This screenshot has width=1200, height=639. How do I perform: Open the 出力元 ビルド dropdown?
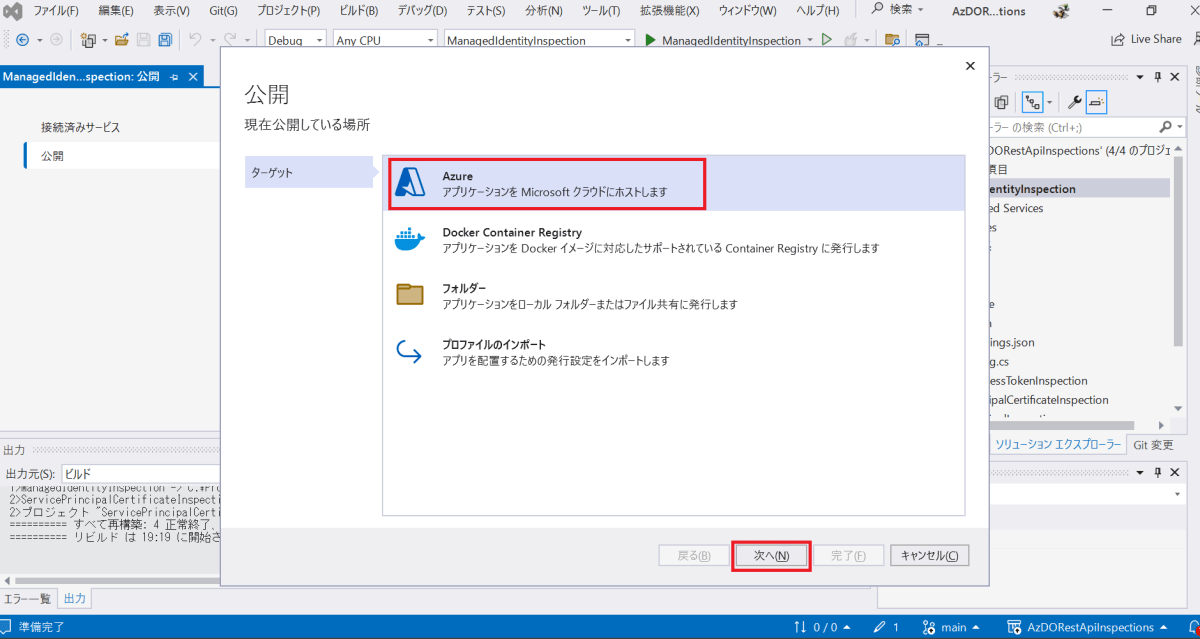pyautogui.click(x=140, y=473)
